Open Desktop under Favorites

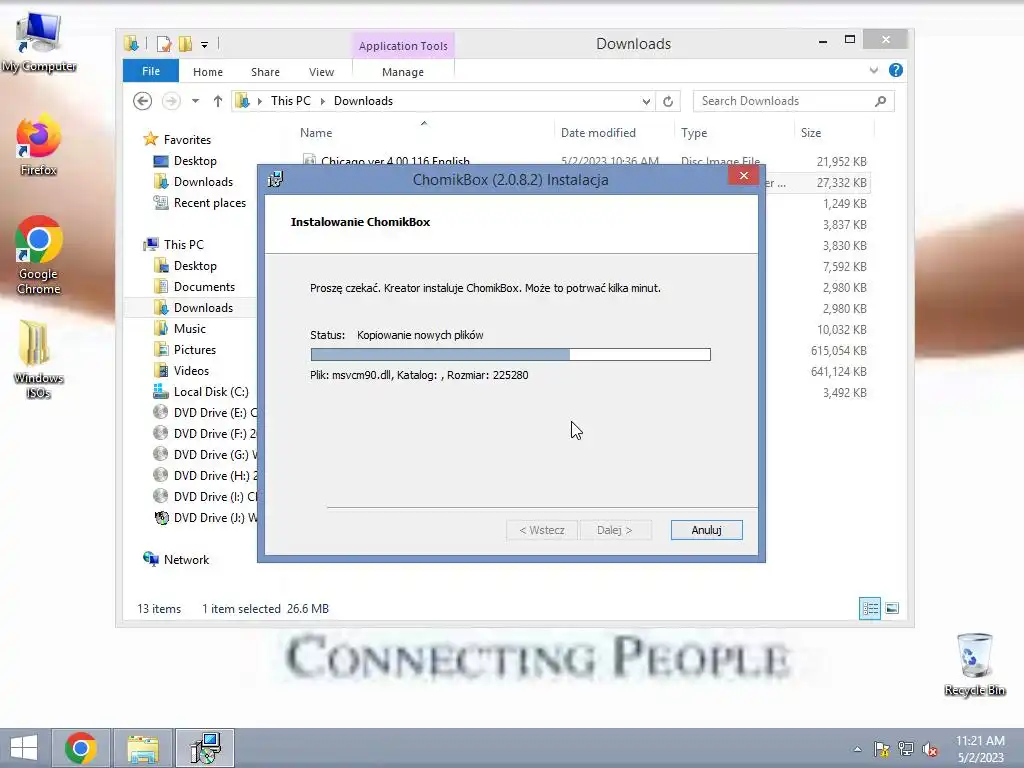[x=195, y=161]
